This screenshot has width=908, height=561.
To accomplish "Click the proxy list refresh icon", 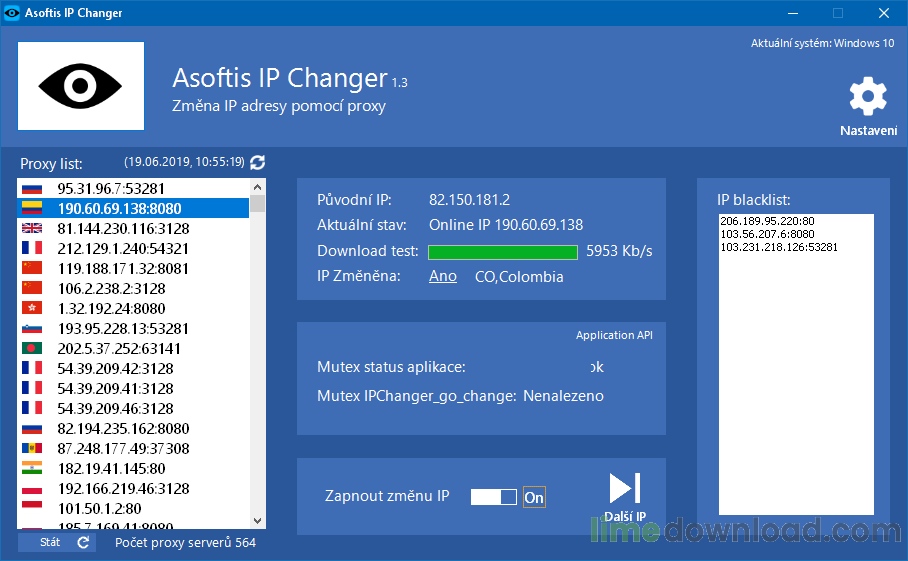I will pyautogui.click(x=258, y=162).
